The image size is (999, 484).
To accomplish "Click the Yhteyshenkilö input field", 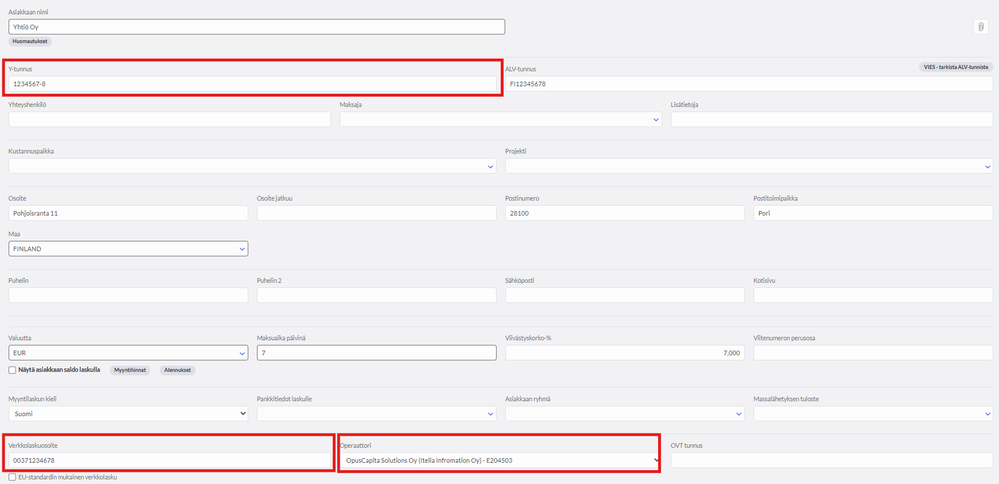I will (170, 119).
